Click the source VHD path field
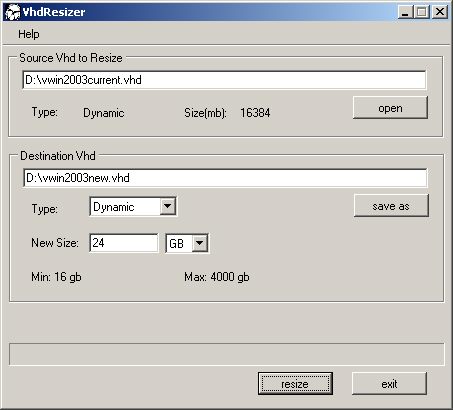 (x=224, y=80)
